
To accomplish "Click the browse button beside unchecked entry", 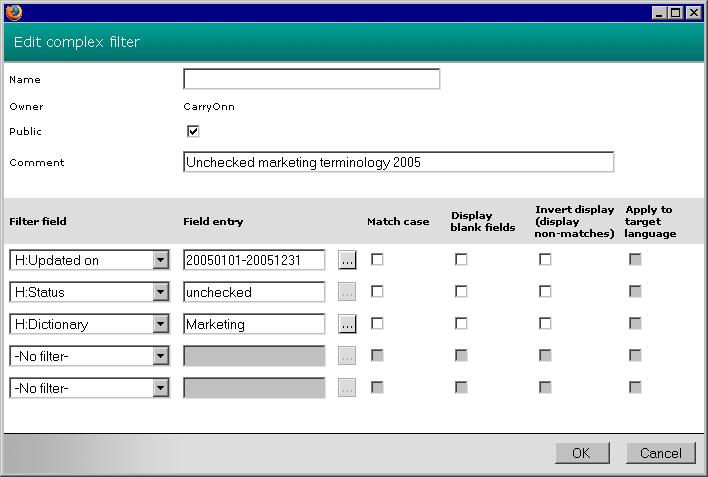I will pyautogui.click(x=347, y=292).
